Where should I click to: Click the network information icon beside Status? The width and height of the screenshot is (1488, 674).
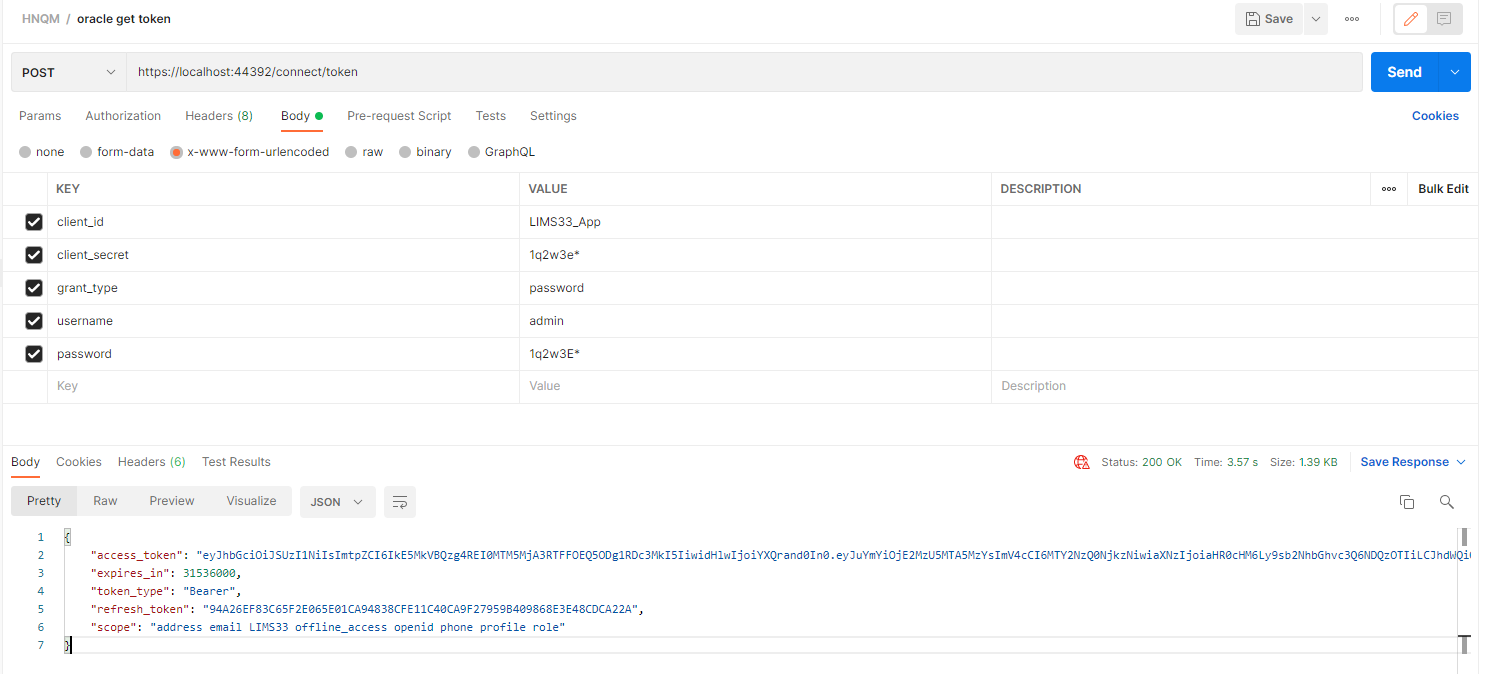pos(1081,462)
